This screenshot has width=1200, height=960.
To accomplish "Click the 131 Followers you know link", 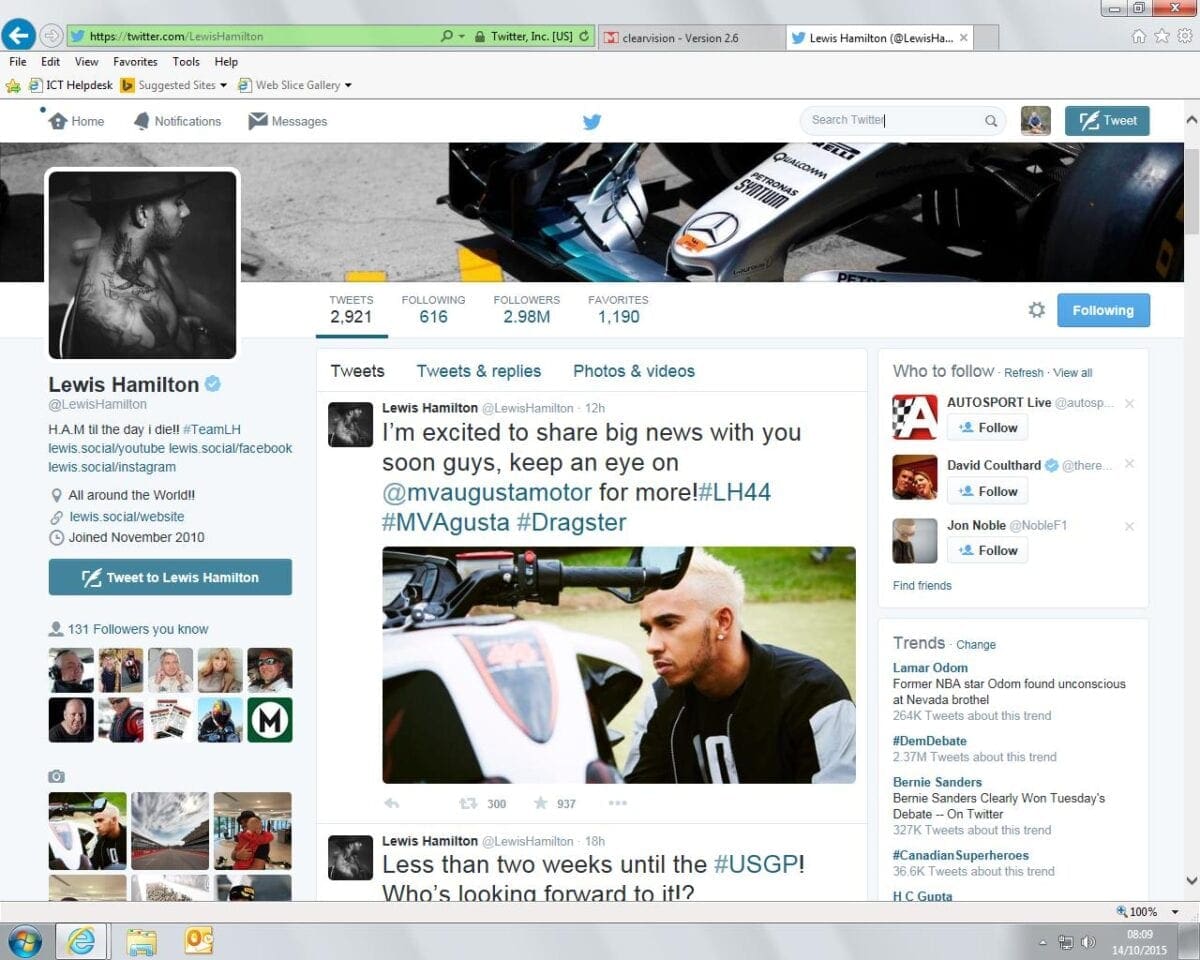I will click(x=138, y=630).
